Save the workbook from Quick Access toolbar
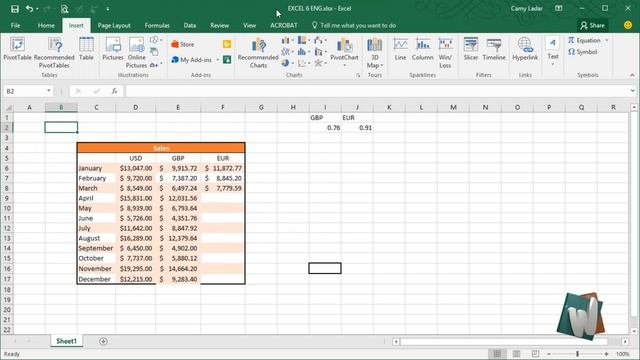Image resolution: width=640 pixels, height=360 pixels. (15, 9)
